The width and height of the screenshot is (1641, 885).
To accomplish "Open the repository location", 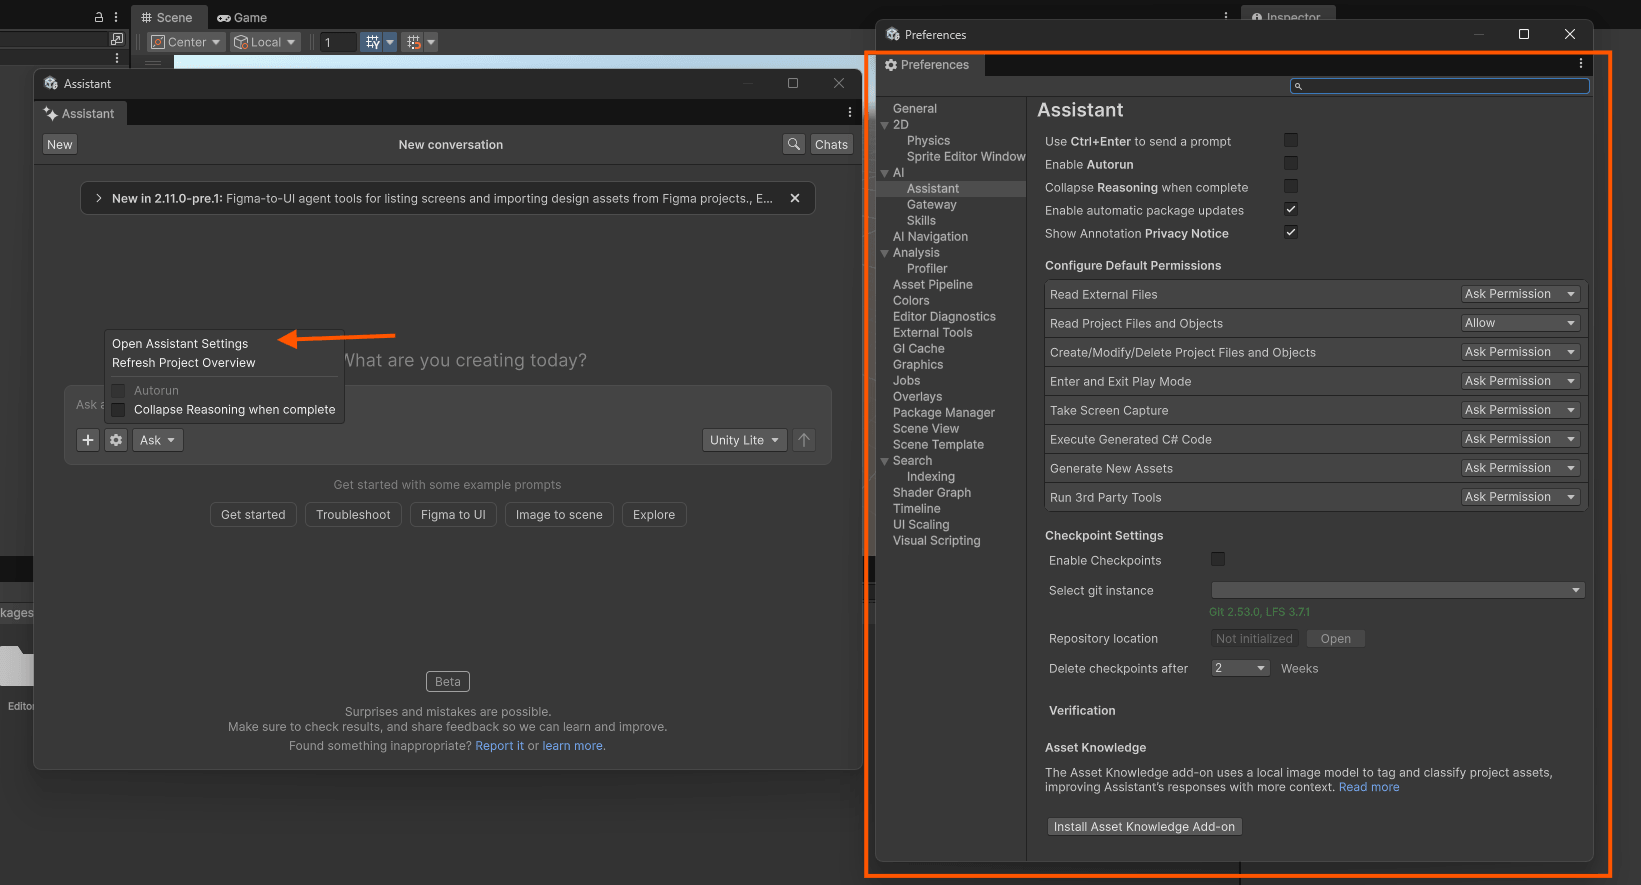I will coord(1335,639).
